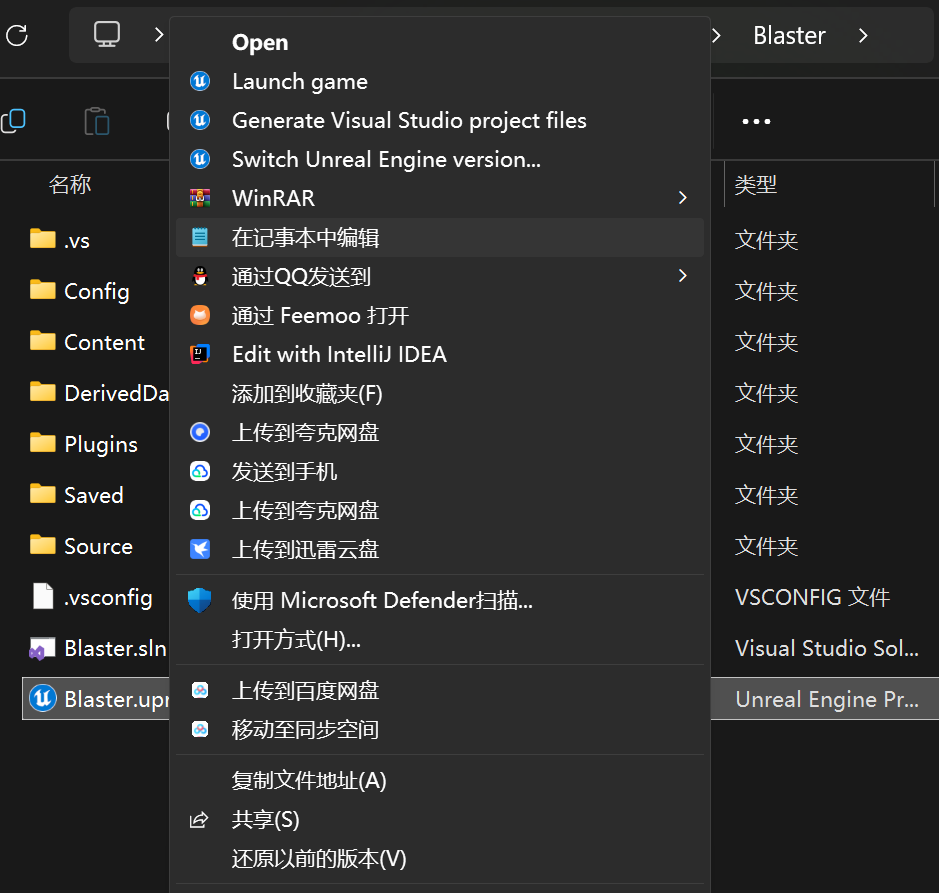Viewport: 939px width, 893px height.
Task: Select the Source folder
Action: coord(81,546)
